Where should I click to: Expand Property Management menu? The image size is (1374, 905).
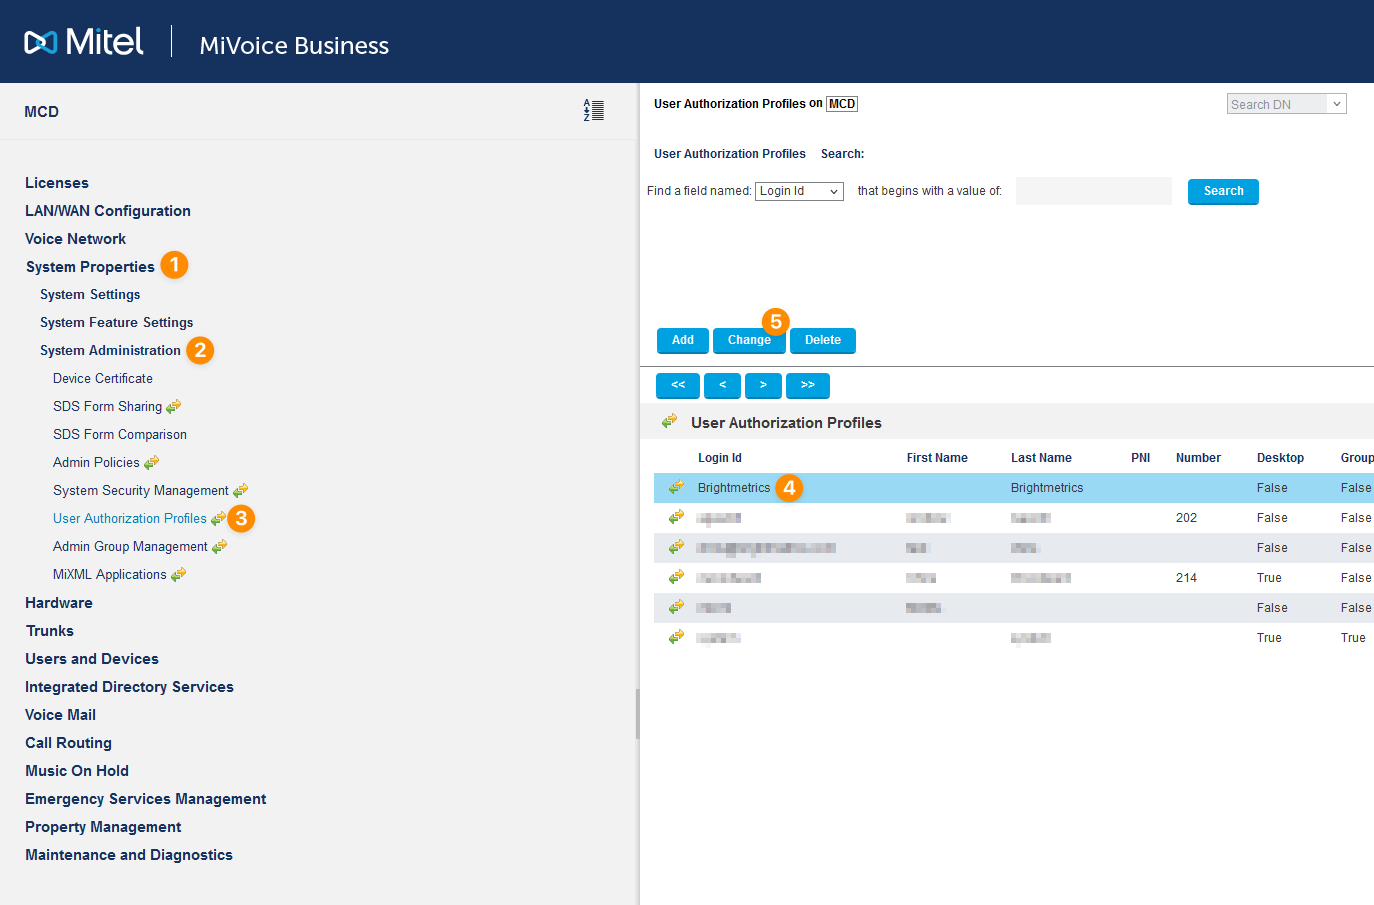pyautogui.click(x=103, y=827)
